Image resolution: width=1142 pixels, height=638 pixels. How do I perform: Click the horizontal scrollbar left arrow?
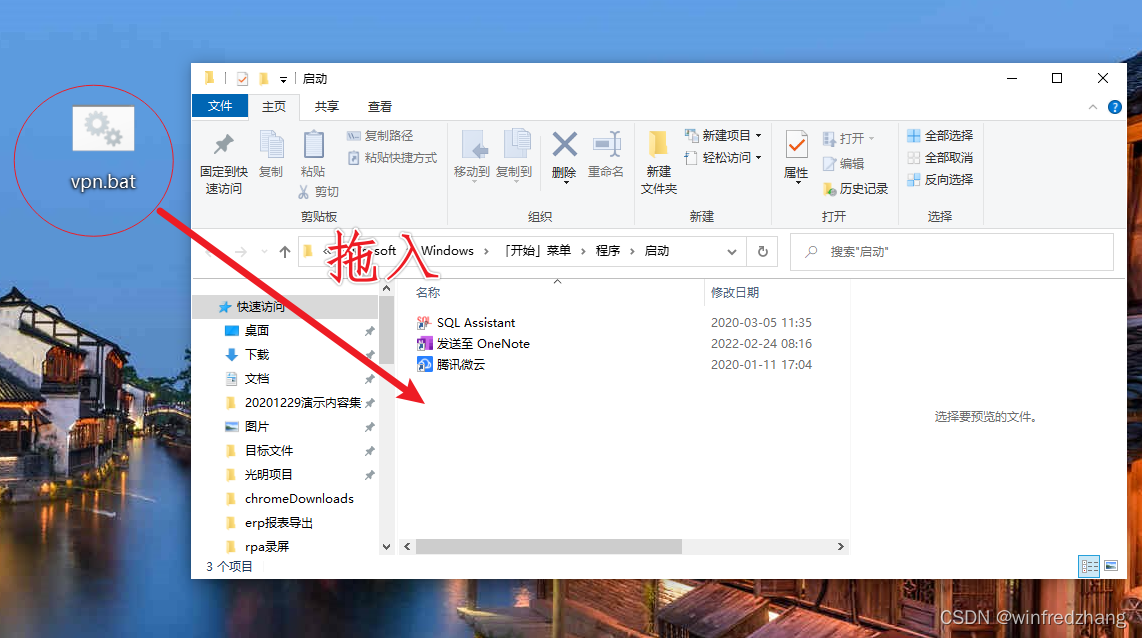coord(407,546)
